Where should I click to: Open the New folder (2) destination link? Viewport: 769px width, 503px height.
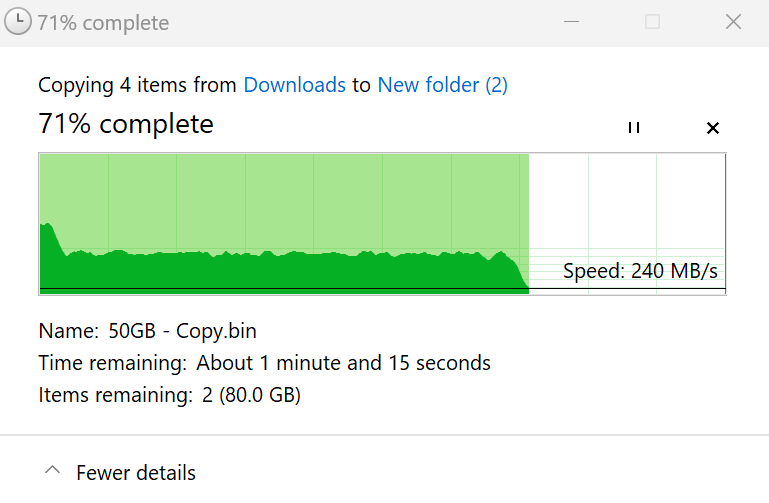(442, 85)
